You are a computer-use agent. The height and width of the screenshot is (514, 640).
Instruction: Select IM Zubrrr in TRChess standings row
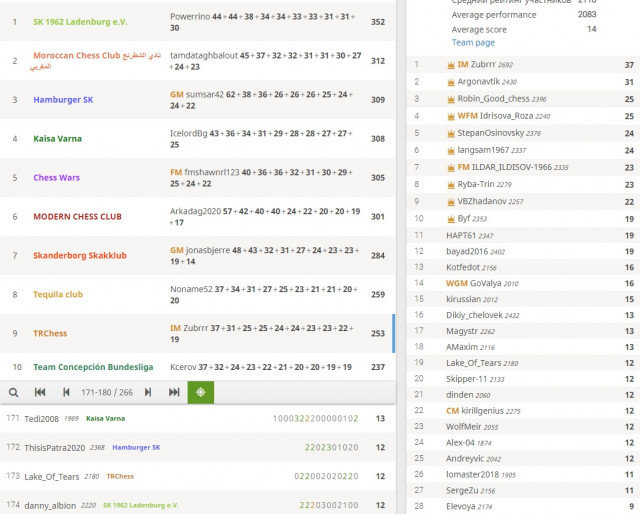click(189, 328)
